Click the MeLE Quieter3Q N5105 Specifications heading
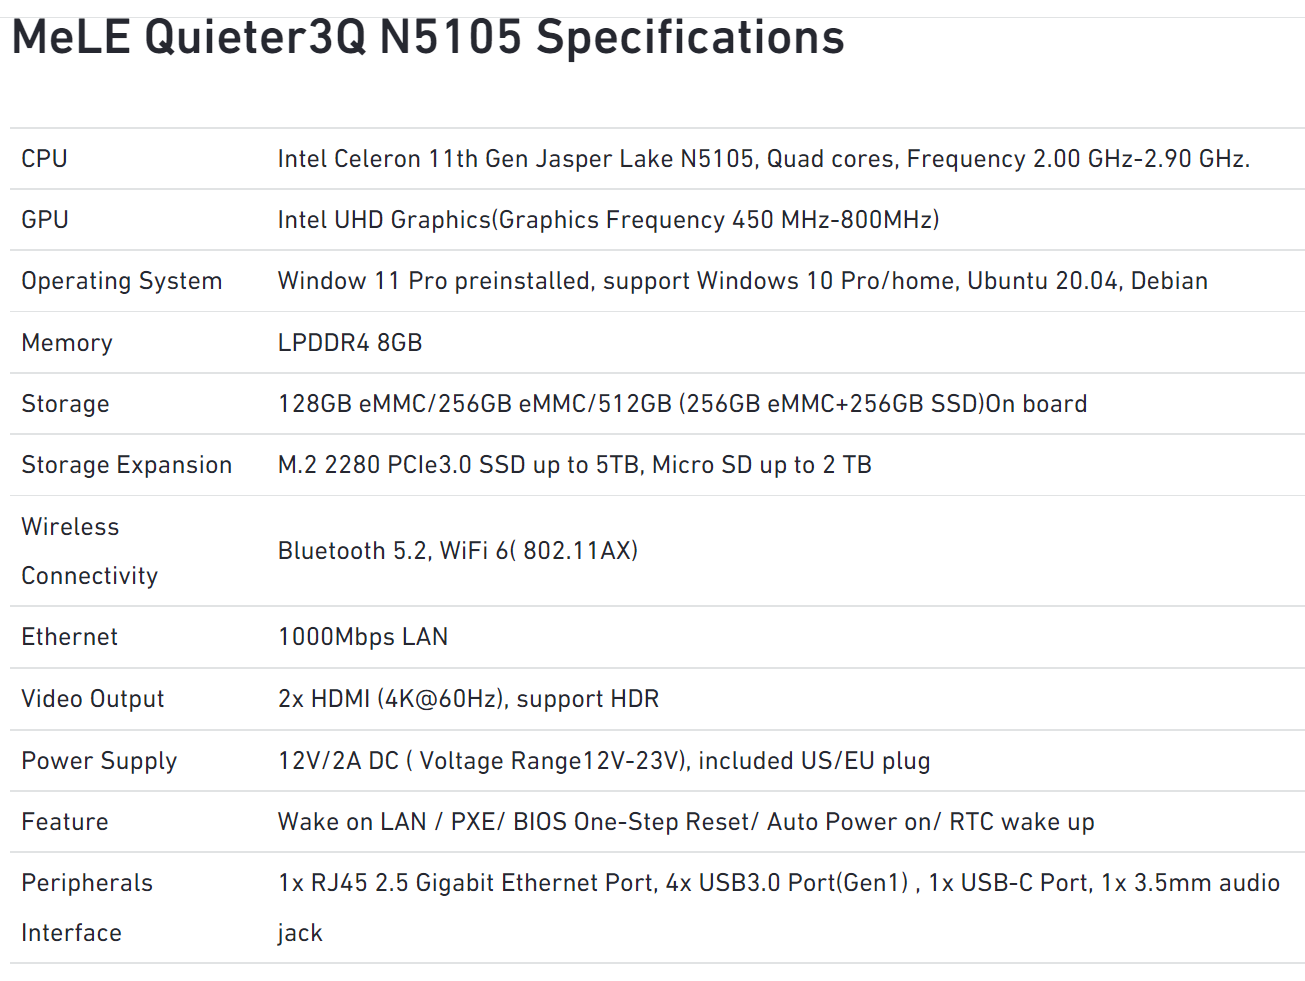Image resolution: width=1305 pixels, height=981 pixels. tap(428, 37)
